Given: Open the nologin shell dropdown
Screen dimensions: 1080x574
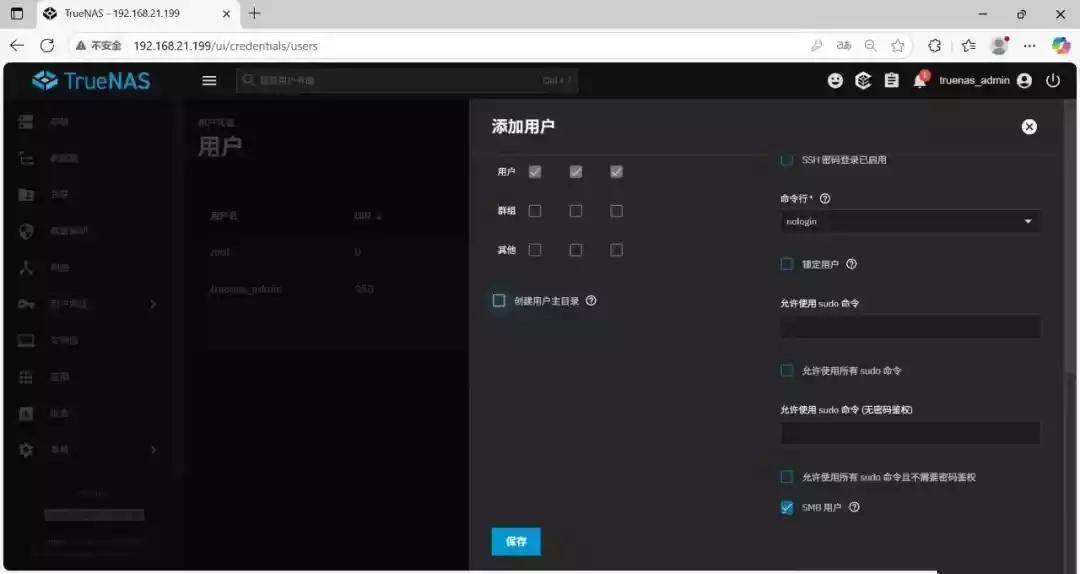Looking at the screenshot, I should coord(910,221).
